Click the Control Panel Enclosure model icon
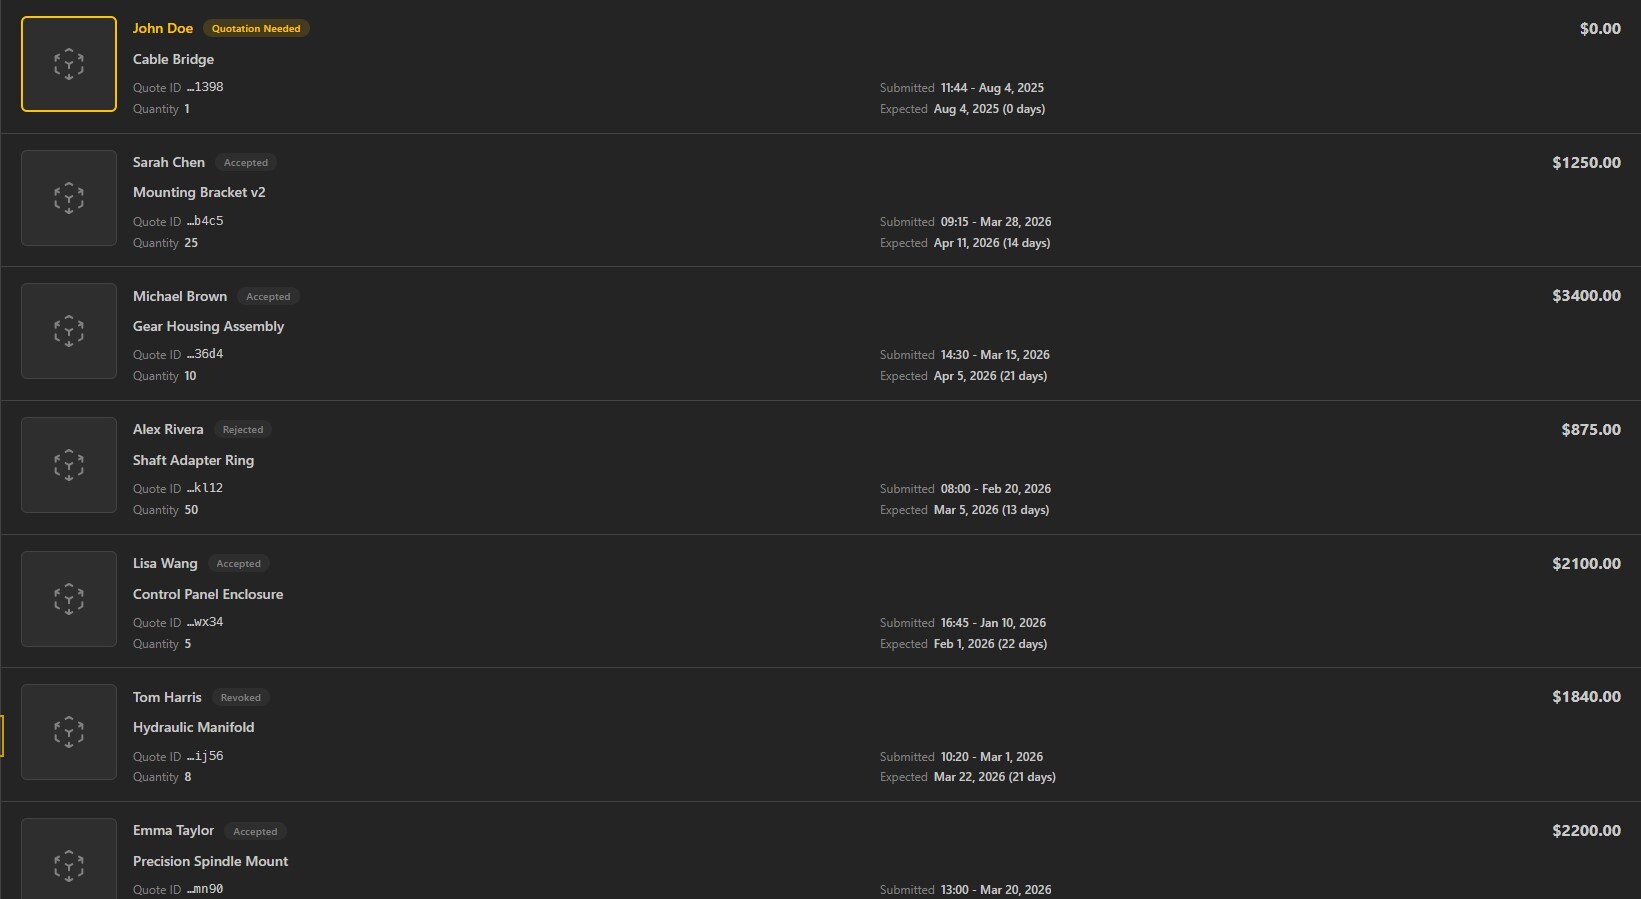Screen dimensions: 1641x899 click(69, 599)
